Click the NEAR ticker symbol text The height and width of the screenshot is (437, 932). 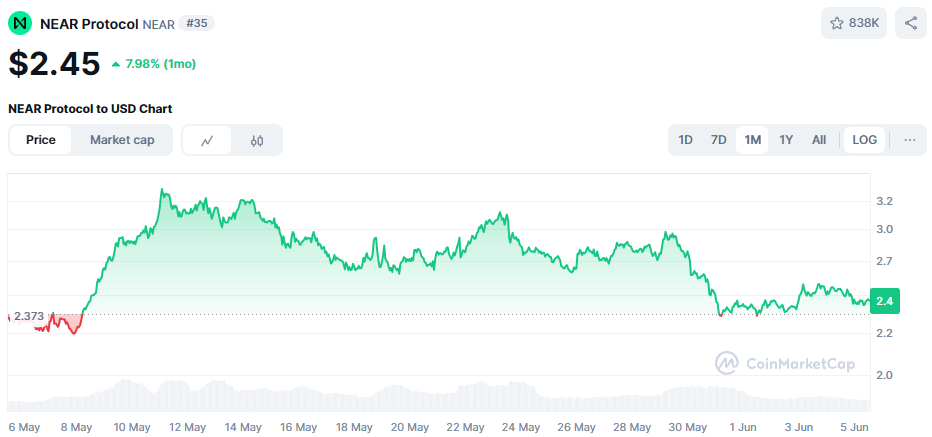(158, 24)
